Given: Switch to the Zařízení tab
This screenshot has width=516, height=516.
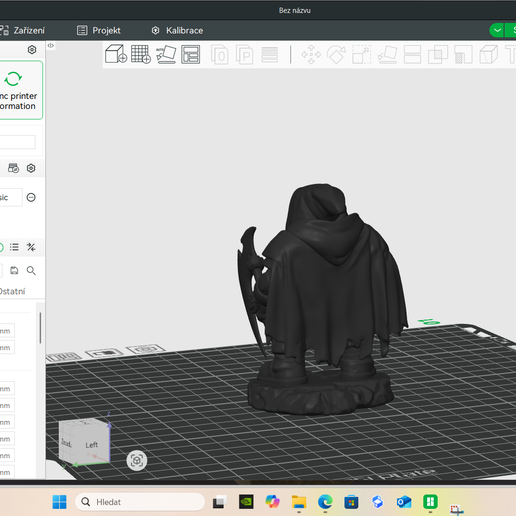Looking at the screenshot, I should pos(22,30).
